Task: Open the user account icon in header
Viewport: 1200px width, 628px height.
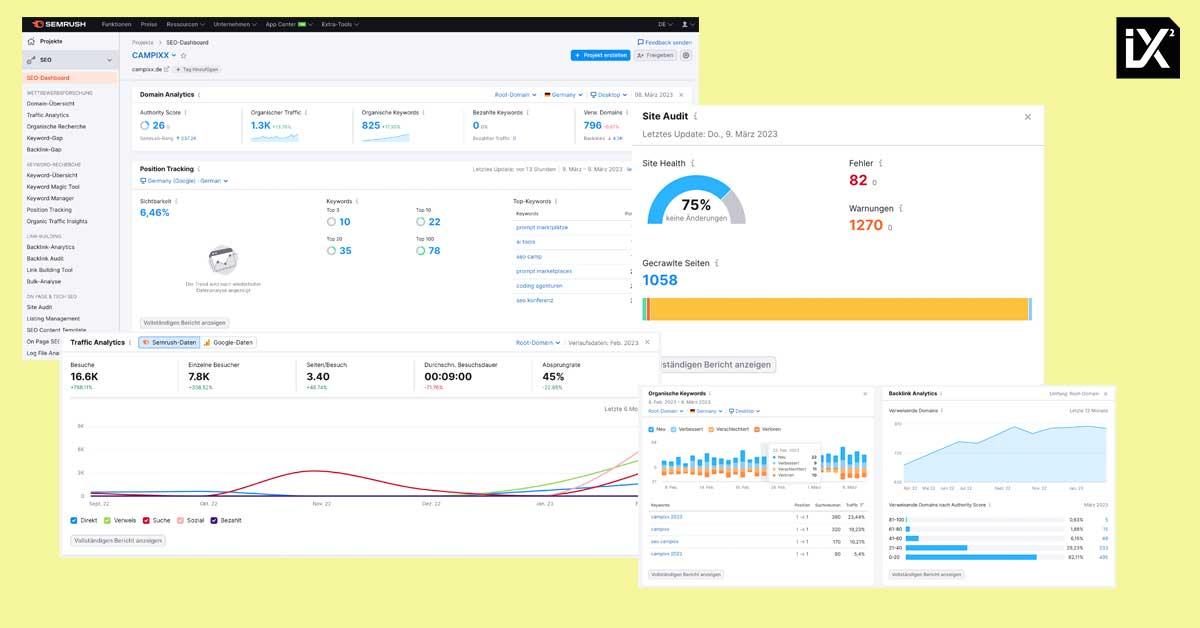Action: [685, 24]
